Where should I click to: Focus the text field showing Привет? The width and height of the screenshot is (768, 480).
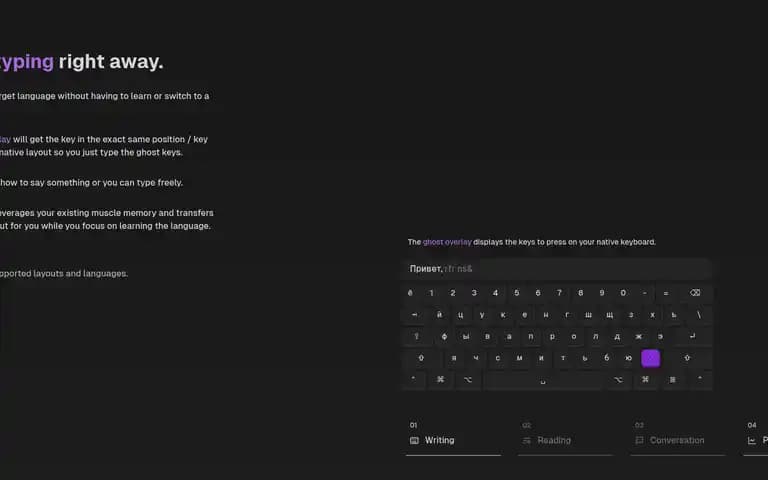pyautogui.click(x=556, y=268)
